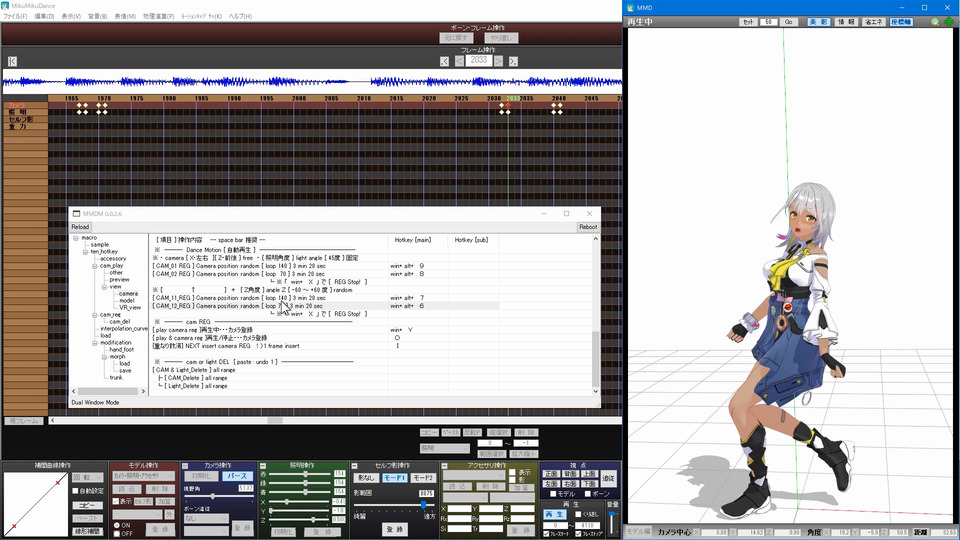Click the interpolation curve graph
960x540 pixels.
36,504
